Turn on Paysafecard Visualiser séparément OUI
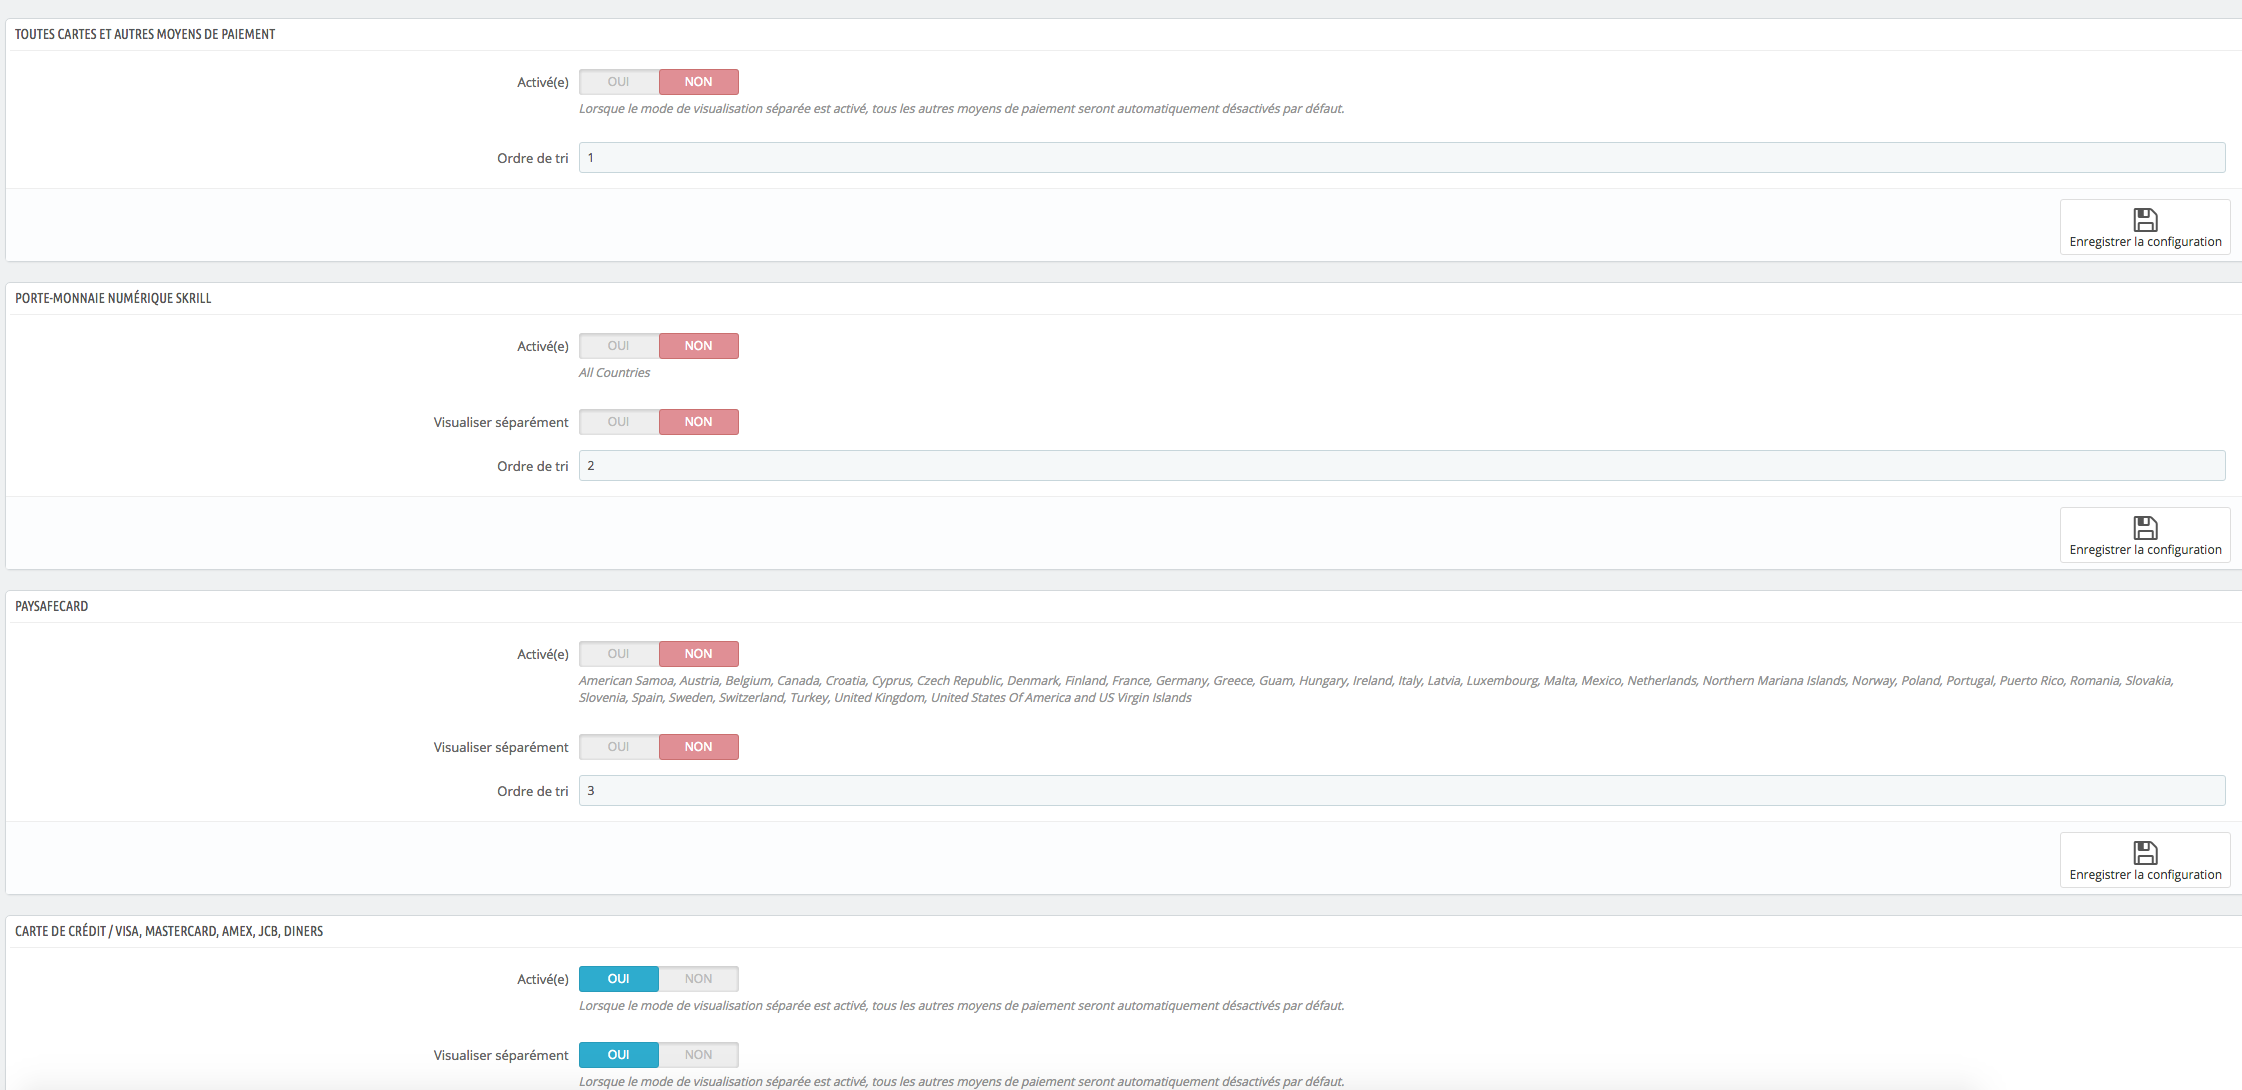2242x1090 pixels. [619, 747]
